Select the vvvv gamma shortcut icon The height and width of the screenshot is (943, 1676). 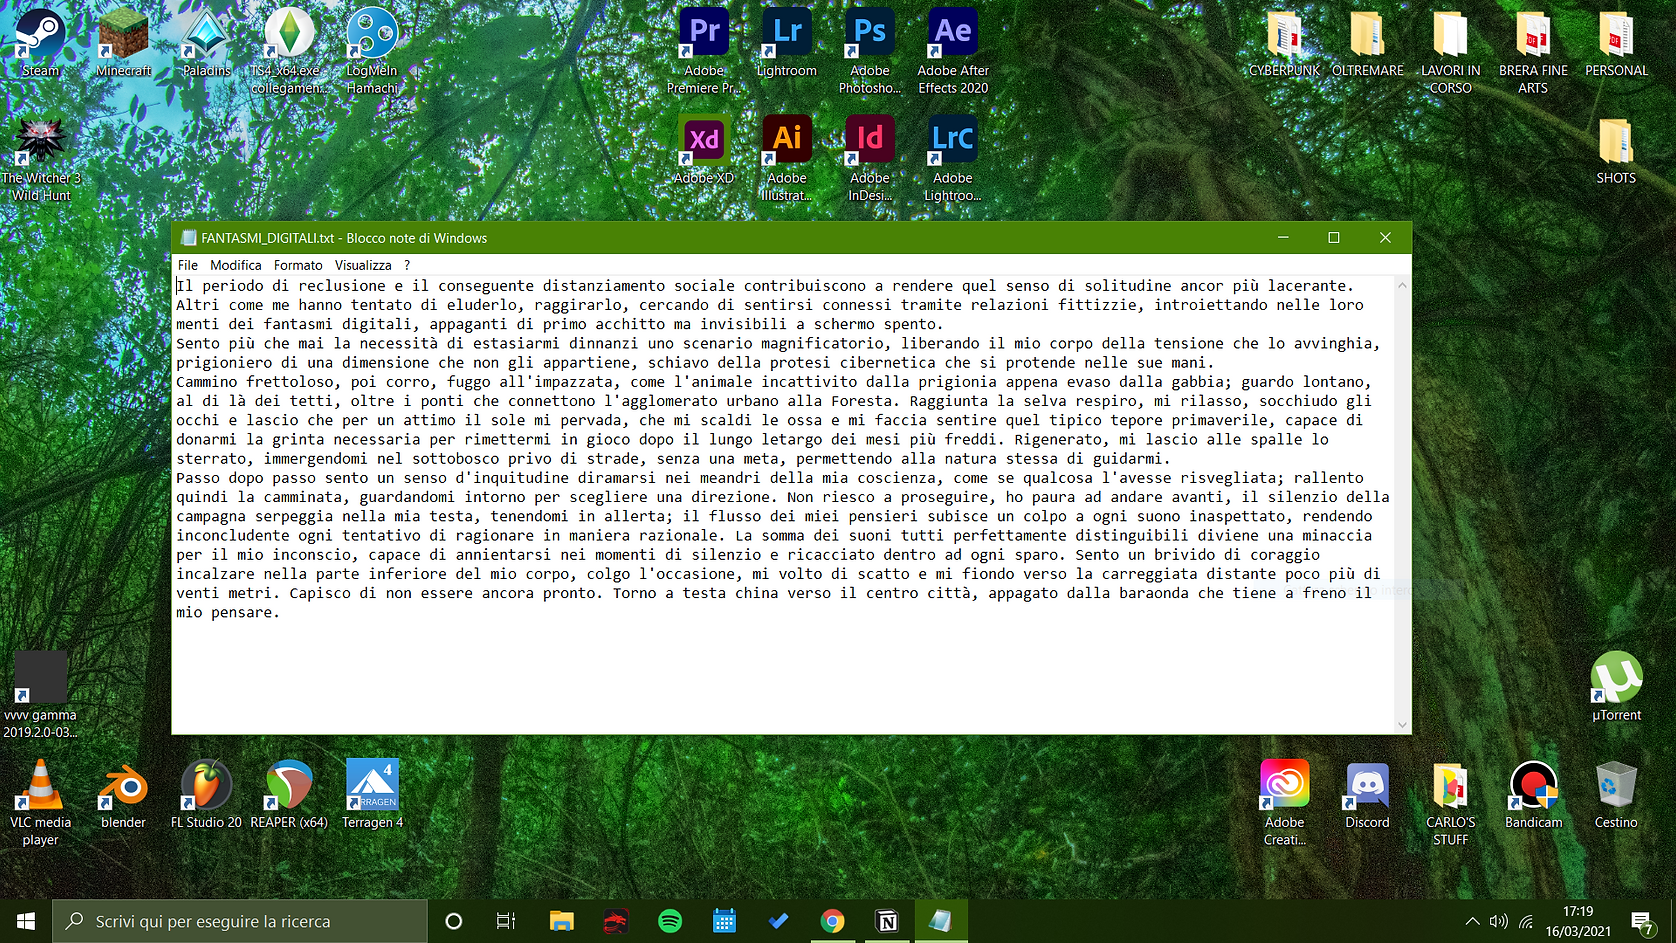point(40,694)
